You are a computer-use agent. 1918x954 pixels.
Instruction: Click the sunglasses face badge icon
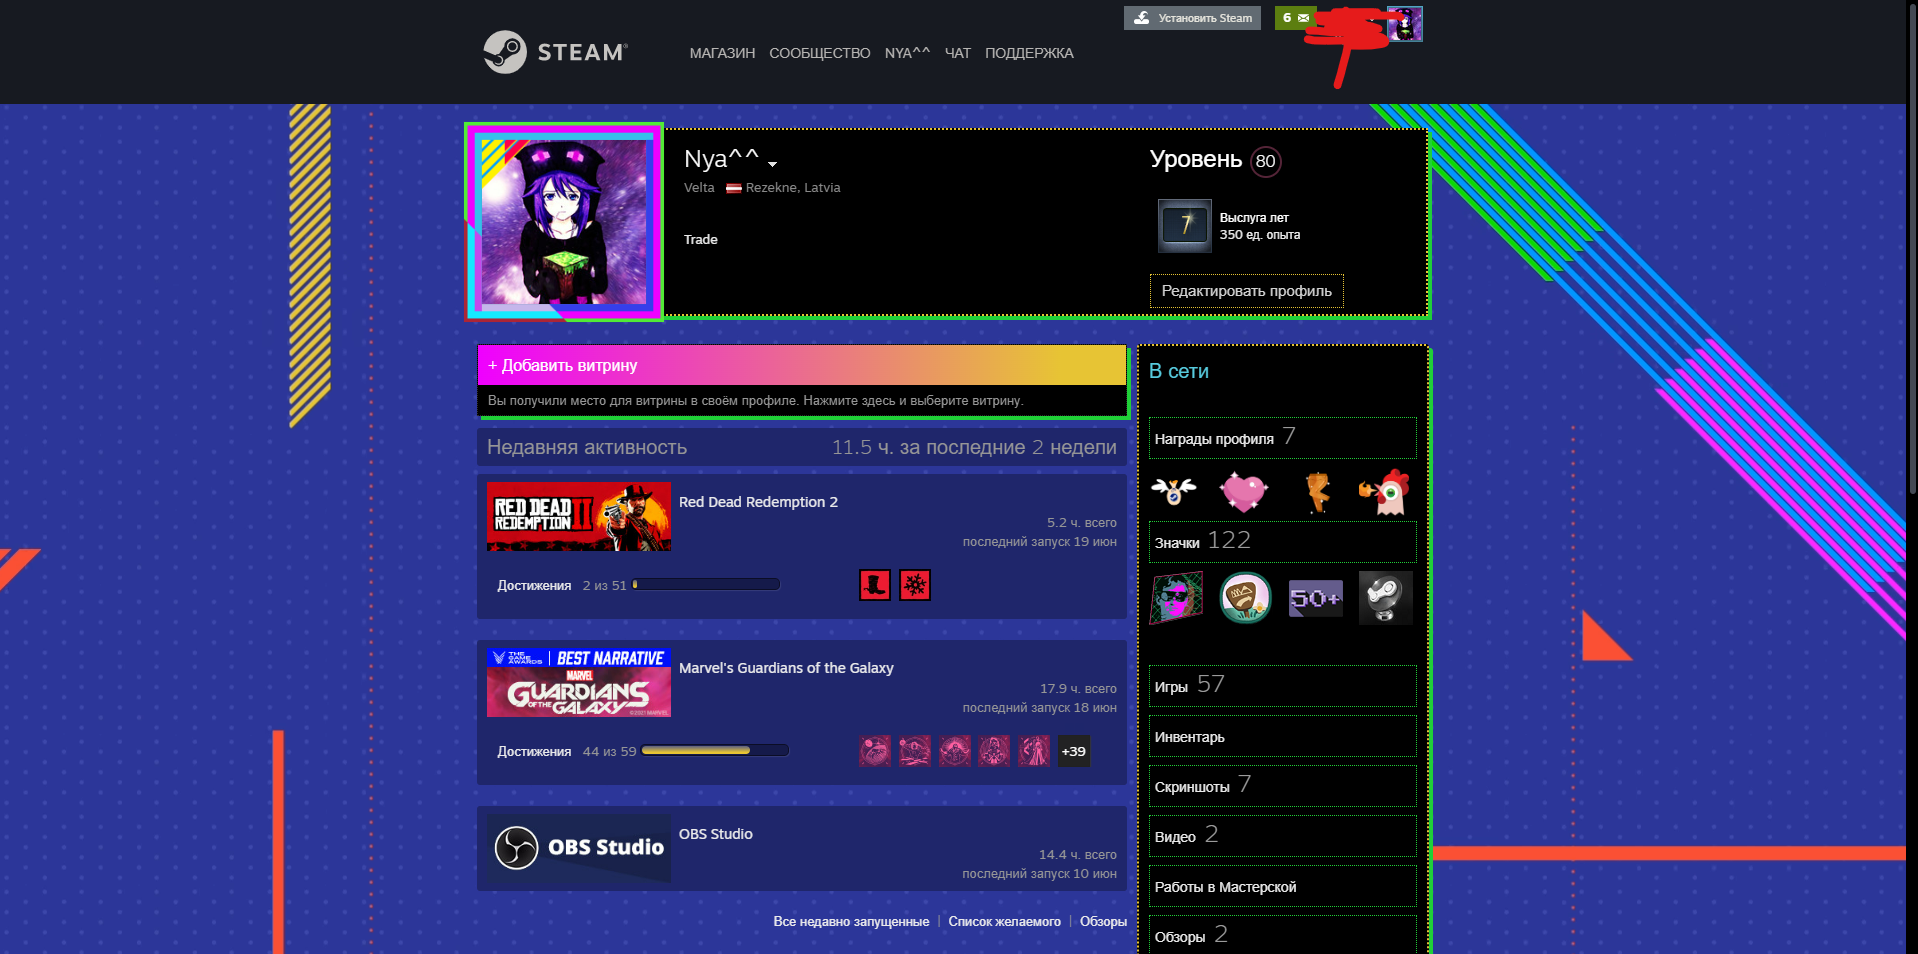(1177, 598)
